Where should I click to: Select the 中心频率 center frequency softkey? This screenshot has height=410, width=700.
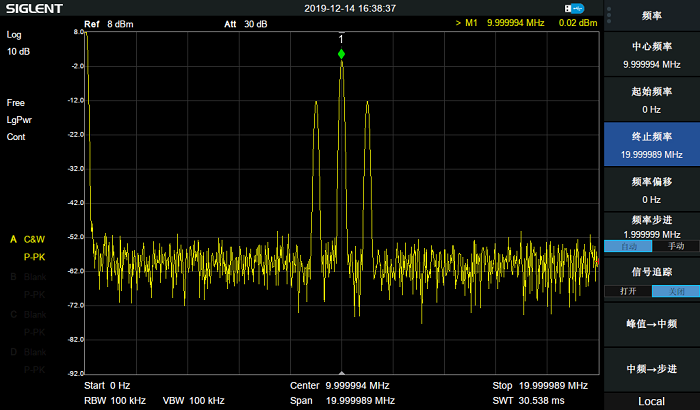click(x=652, y=54)
